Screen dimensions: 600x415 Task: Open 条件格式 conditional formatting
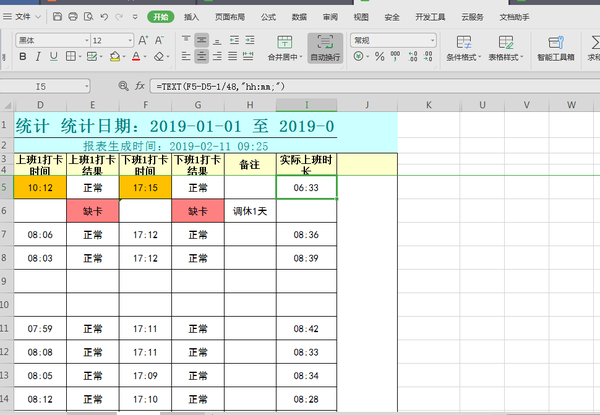pyautogui.click(x=464, y=48)
